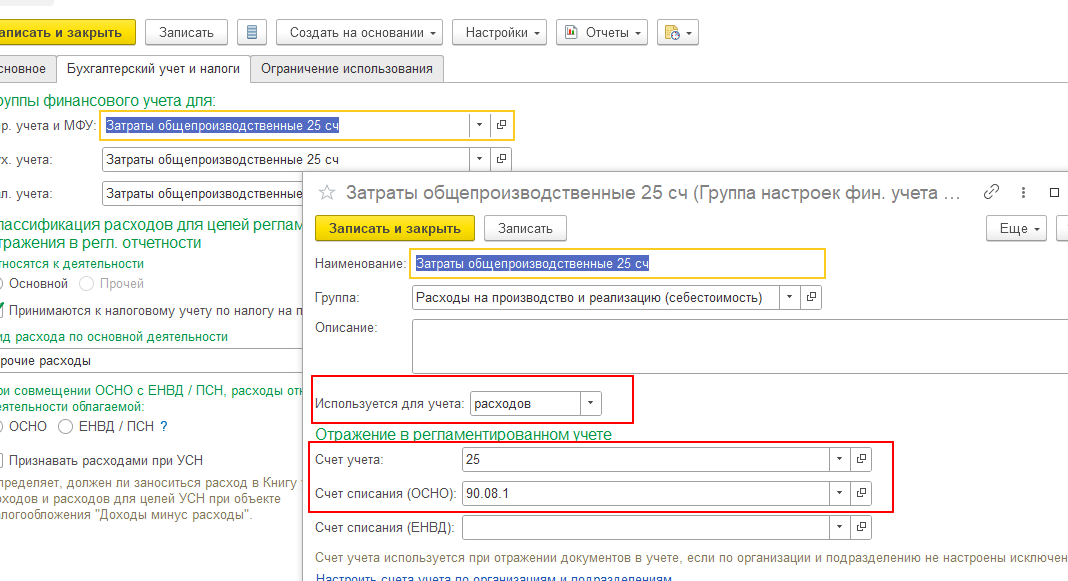The width and height of the screenshot is (1068, 581).
Task: Choose the ЕНВД / ПСН radio option
Action: (65, 426)
